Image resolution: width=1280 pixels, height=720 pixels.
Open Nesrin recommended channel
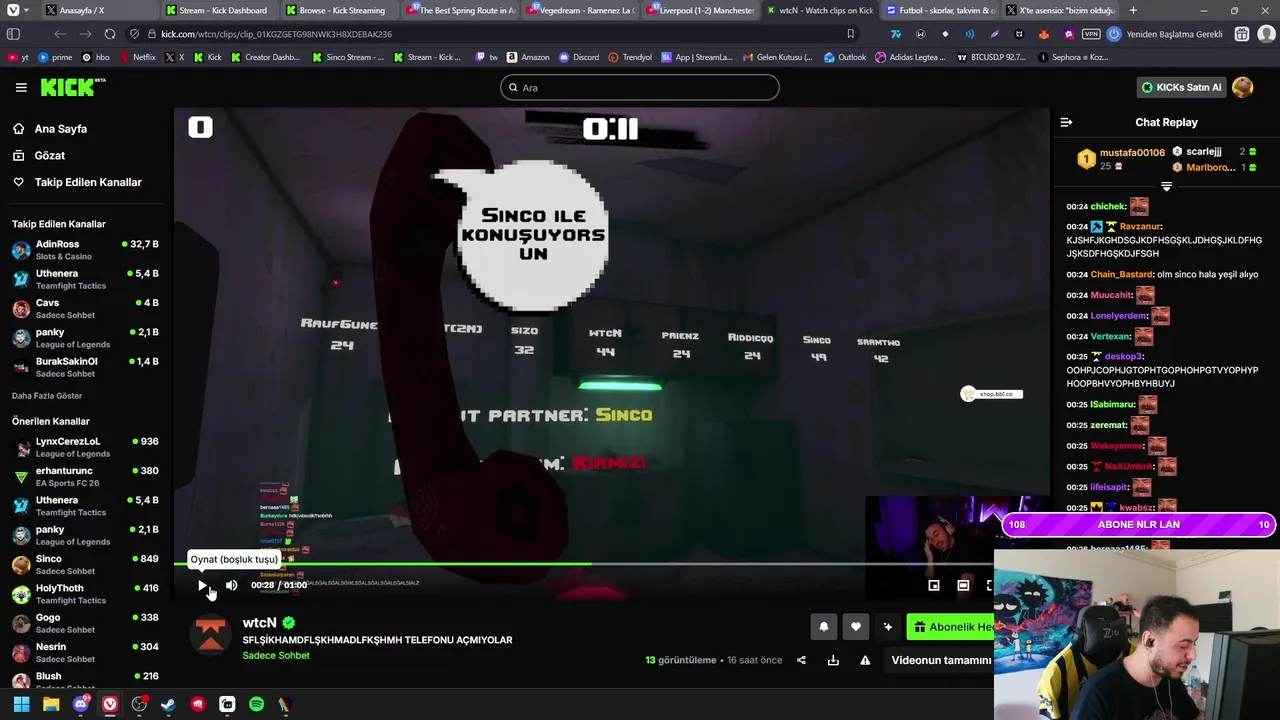tap(85, 652)
